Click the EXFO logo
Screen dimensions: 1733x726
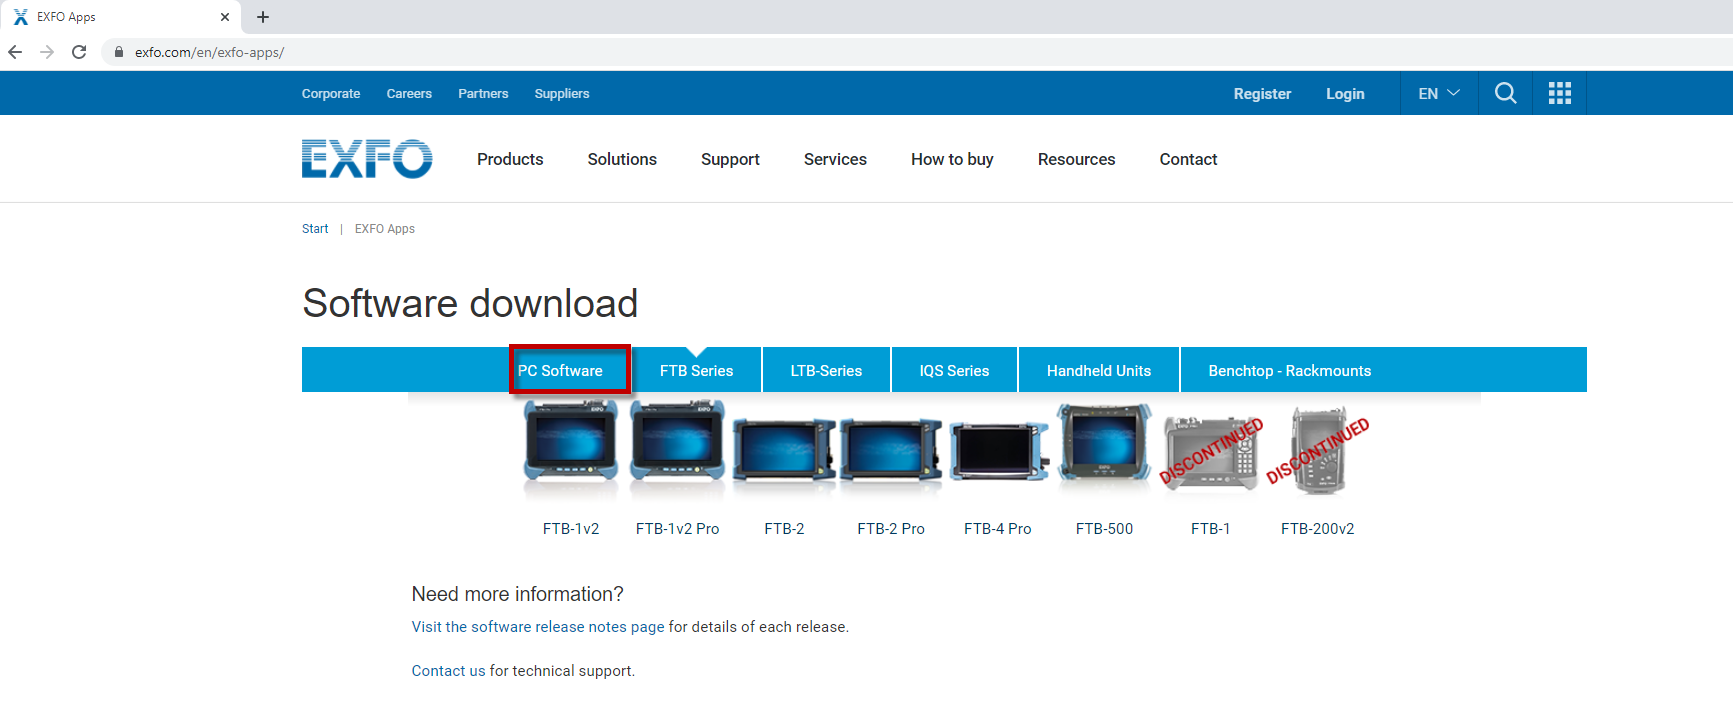click(367, 159)
